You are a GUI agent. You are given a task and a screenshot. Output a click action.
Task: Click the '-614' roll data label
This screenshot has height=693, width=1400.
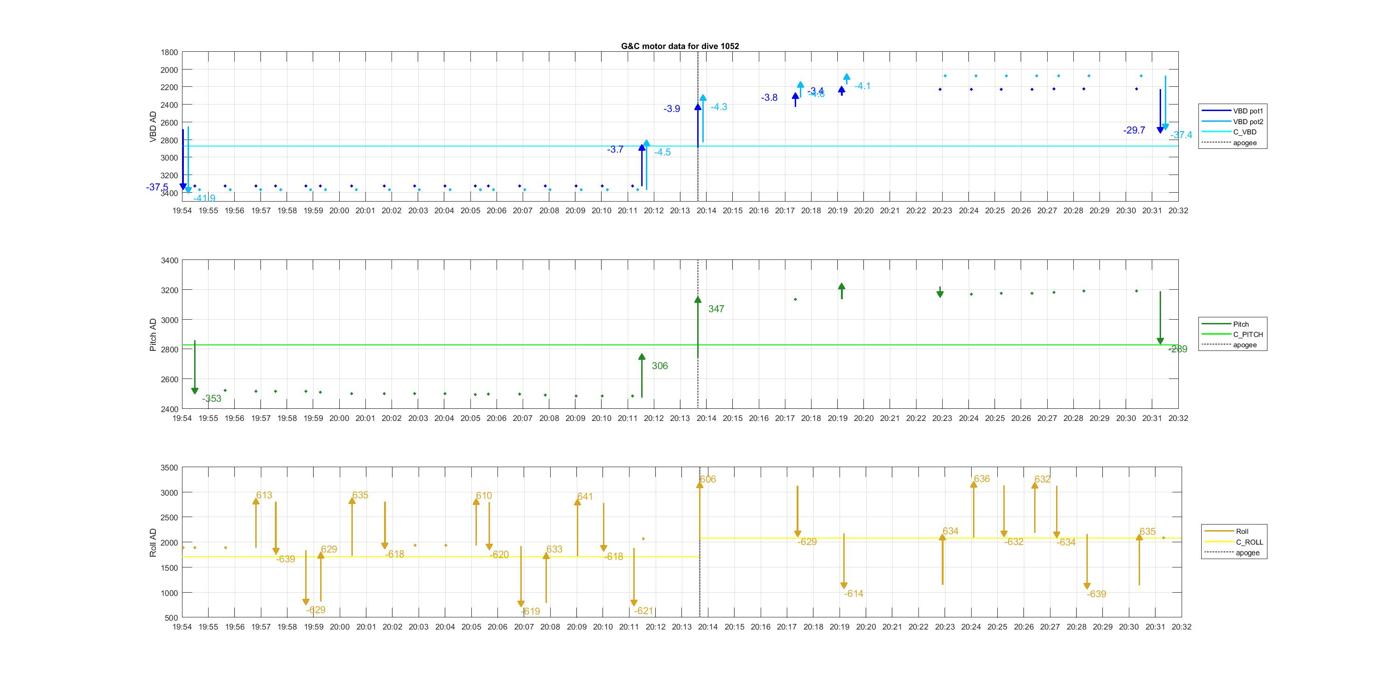pos(853,593)
